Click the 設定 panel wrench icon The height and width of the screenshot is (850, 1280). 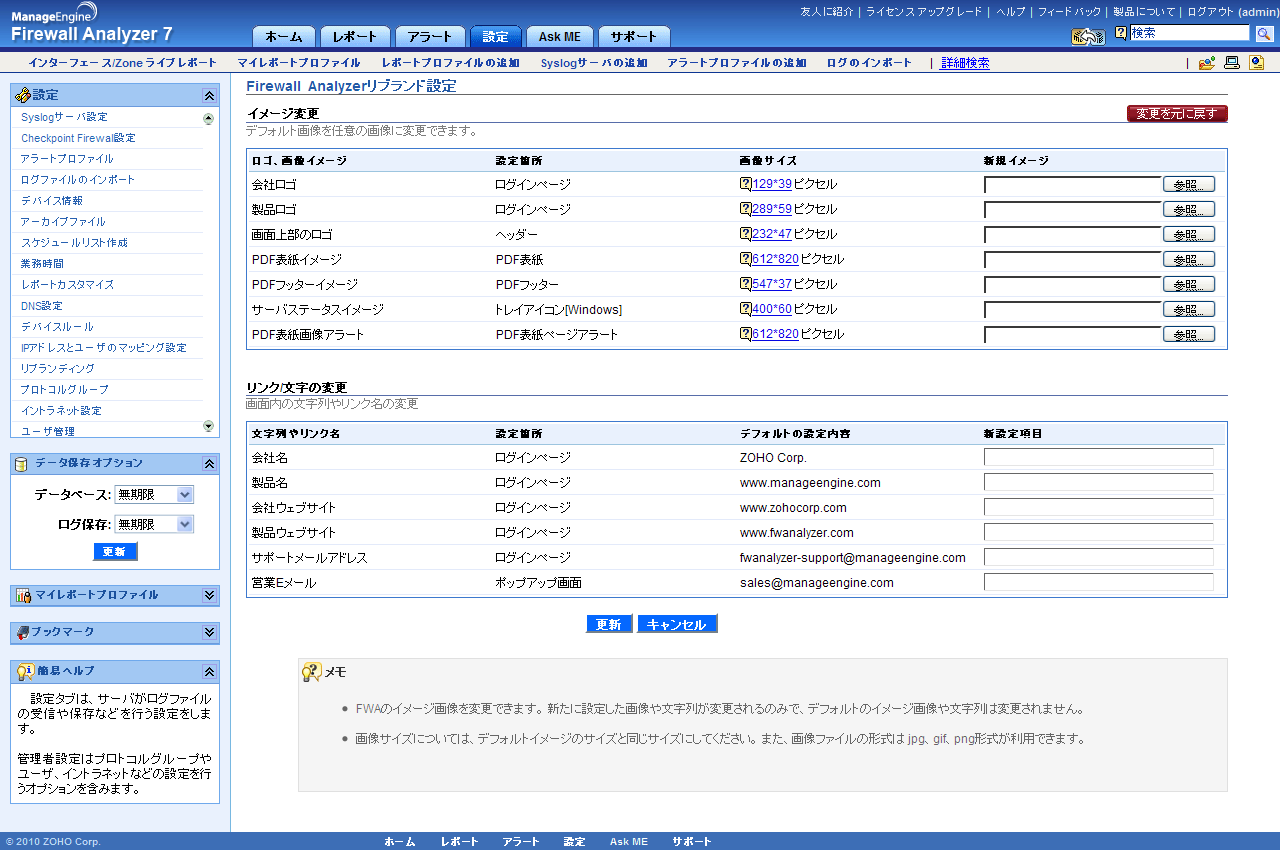(23, 95)
